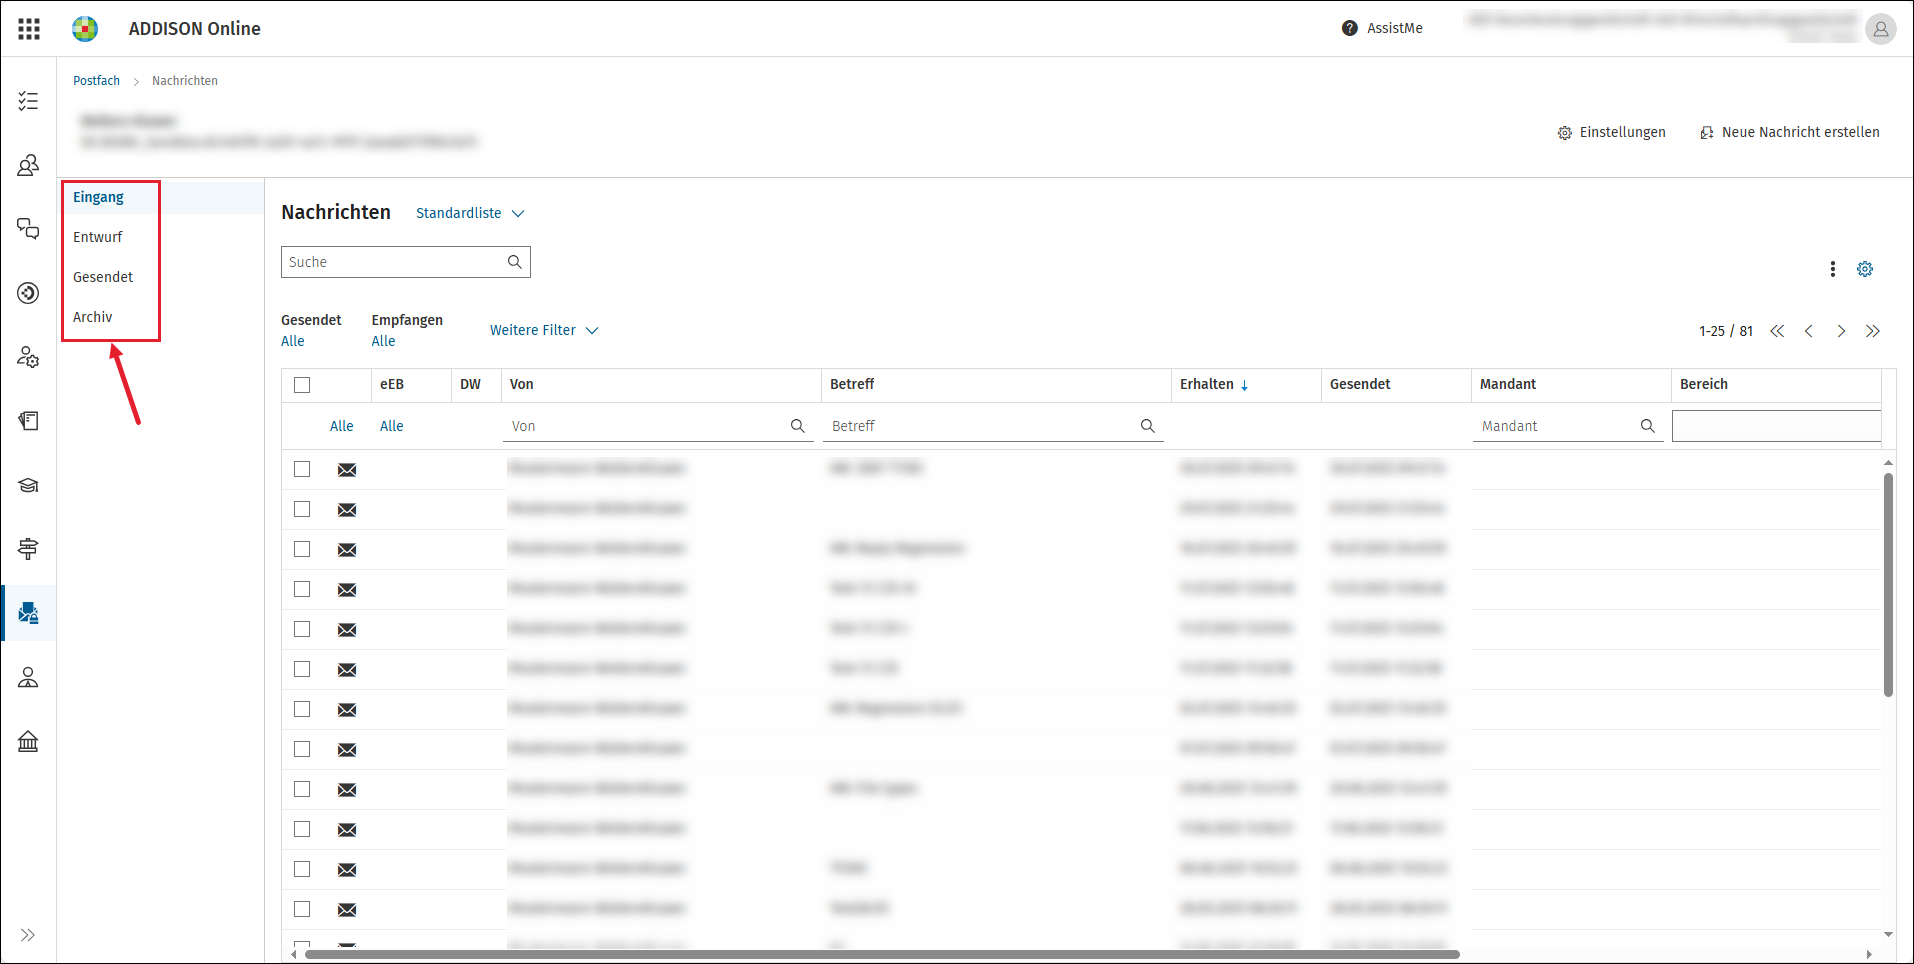Open Einstellungen
This screenshot has width=1914, height=964.
click(1612, 132)
